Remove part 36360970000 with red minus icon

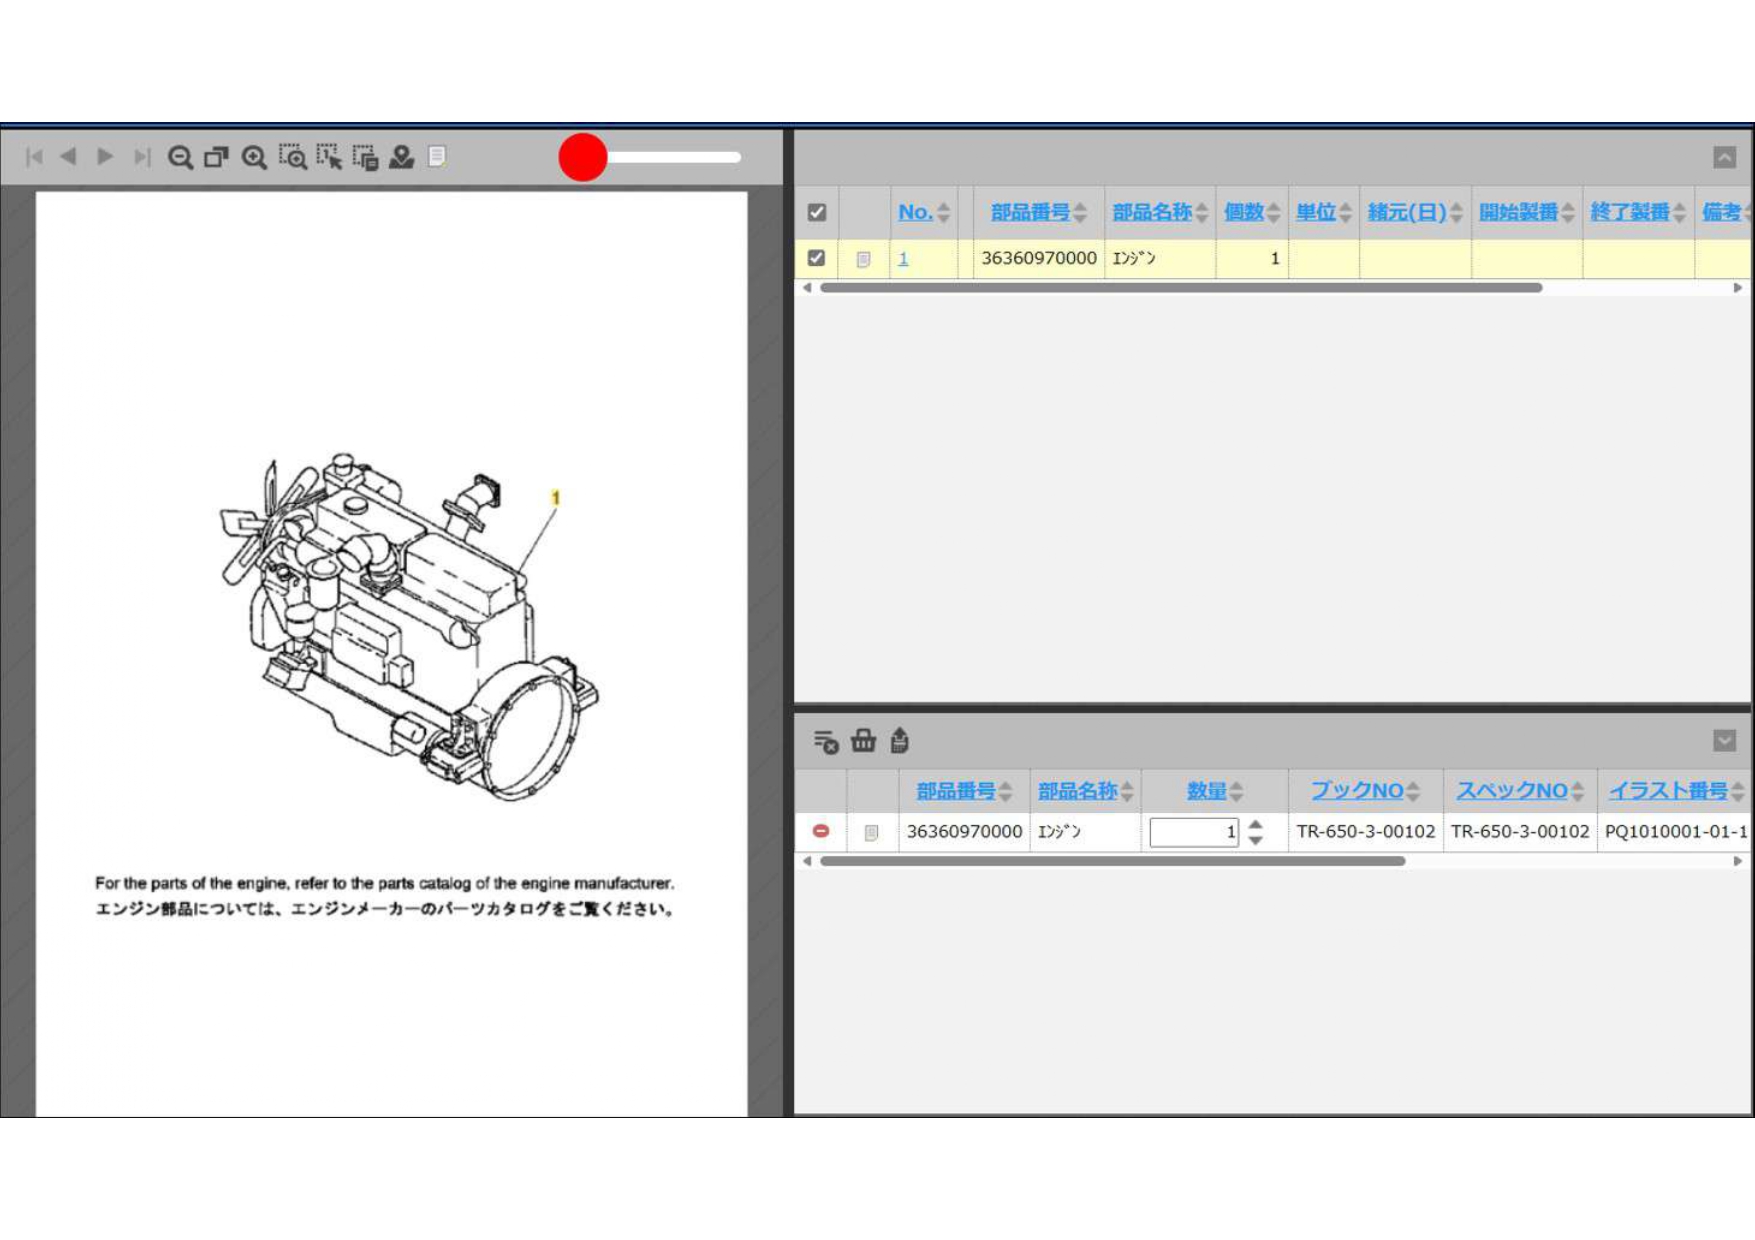coord(821,831)
